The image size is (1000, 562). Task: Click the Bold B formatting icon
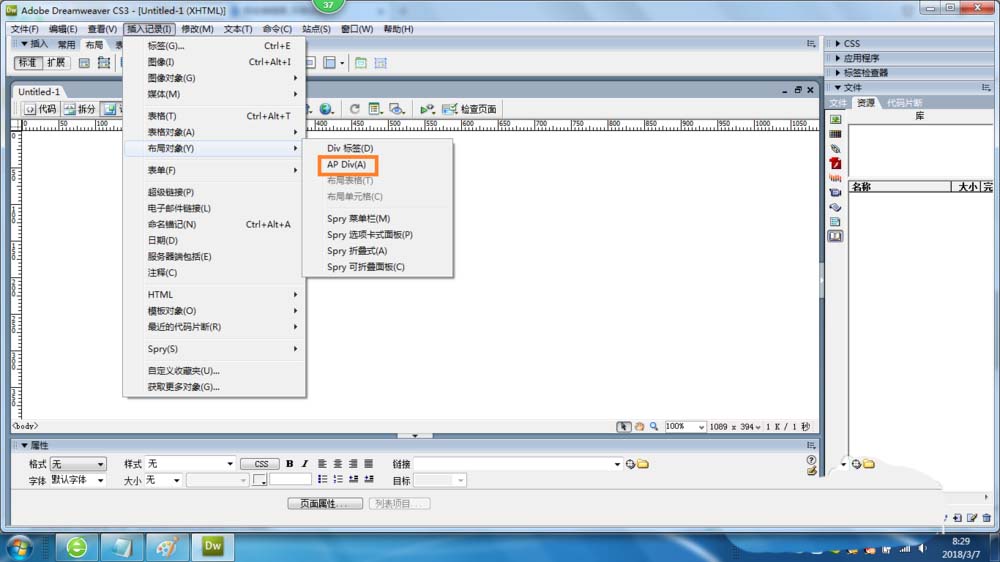[290, 464]
